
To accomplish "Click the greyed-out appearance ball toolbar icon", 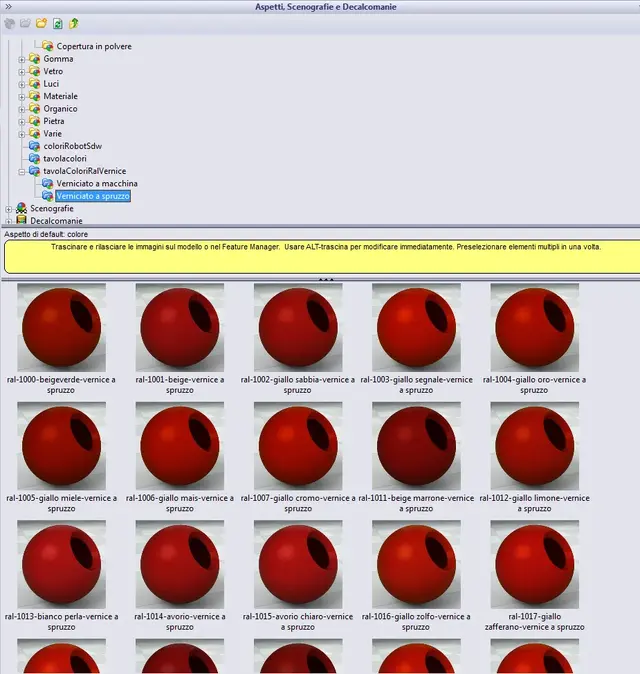I will (9, 23).
